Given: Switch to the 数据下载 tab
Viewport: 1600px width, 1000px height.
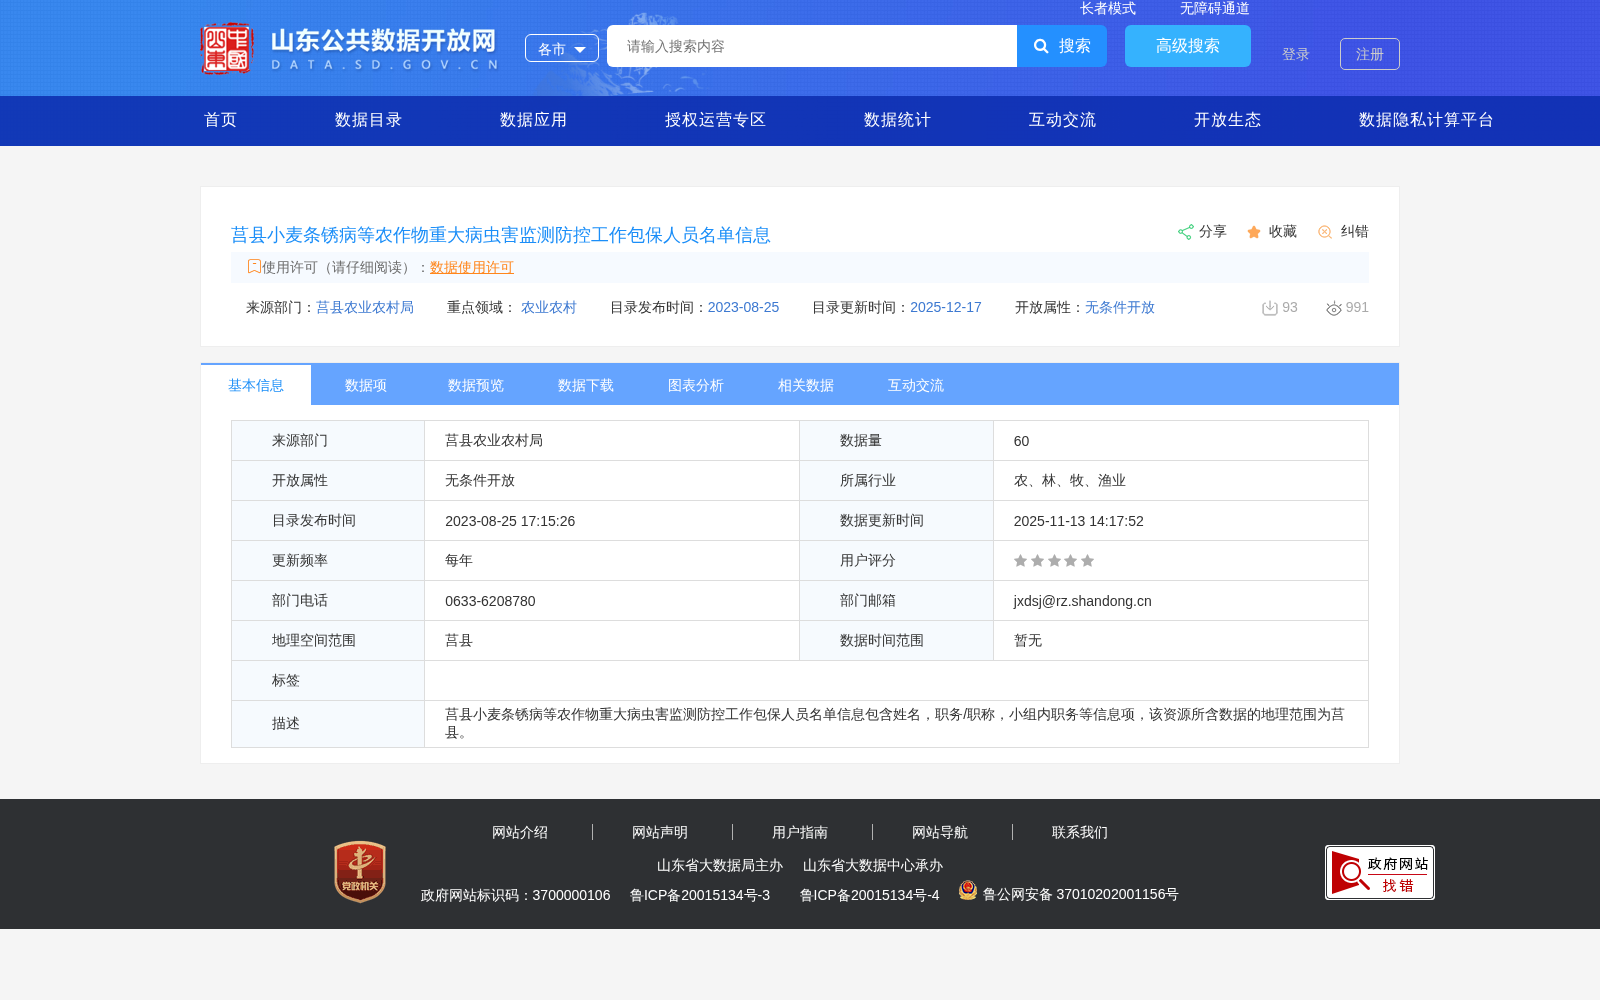Looking at the screenshot, I should point(586,385).
